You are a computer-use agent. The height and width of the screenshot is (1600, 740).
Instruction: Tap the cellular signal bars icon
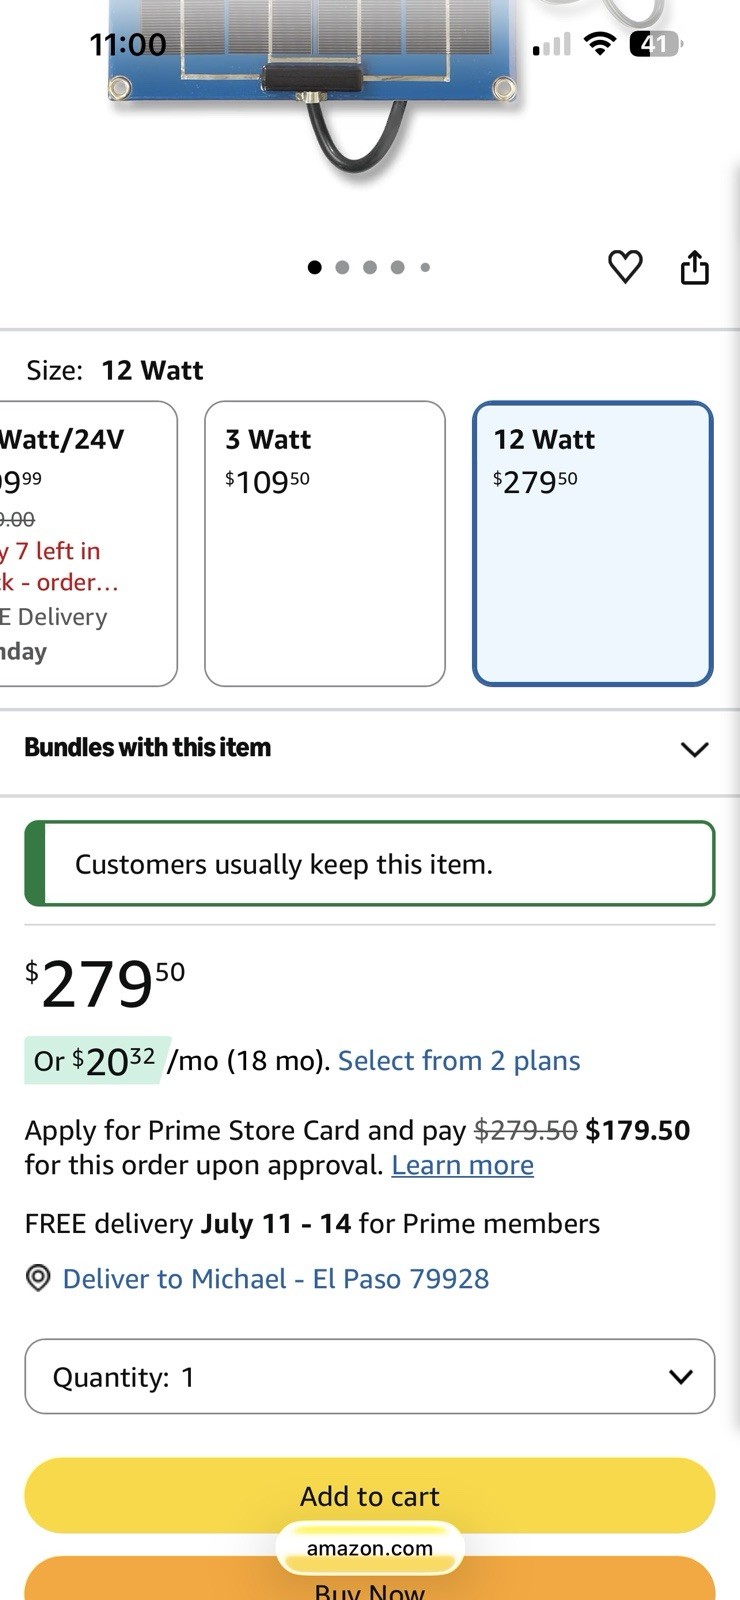point(551,44)
